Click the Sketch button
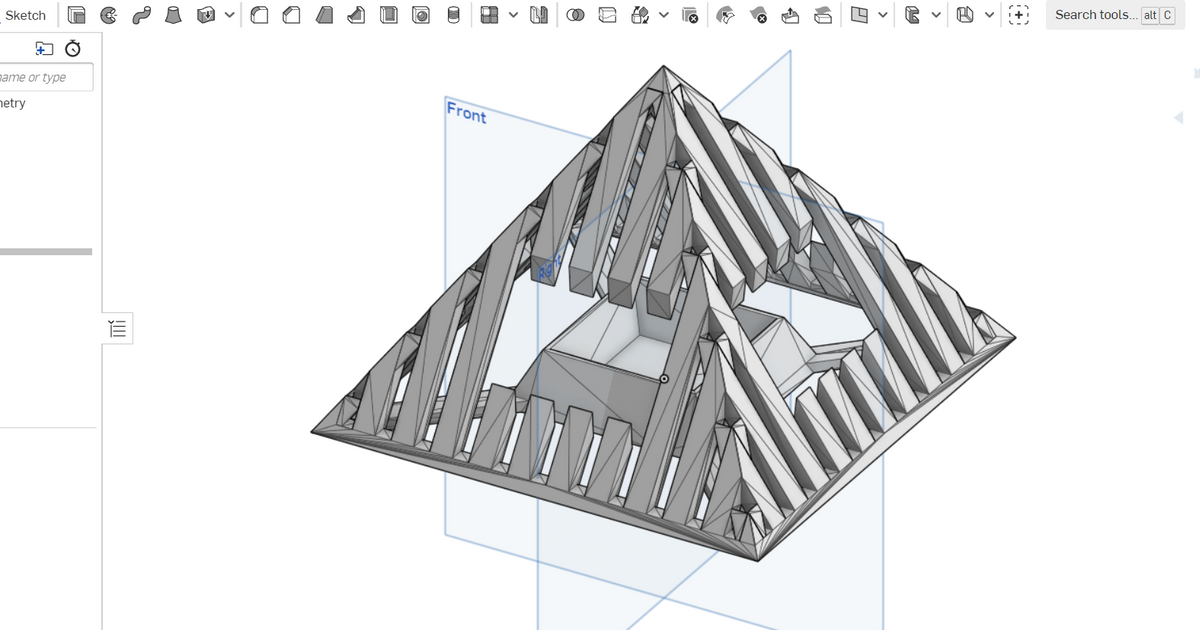The height and width of the screenshot is (630, 1200). tap(25, 14)
